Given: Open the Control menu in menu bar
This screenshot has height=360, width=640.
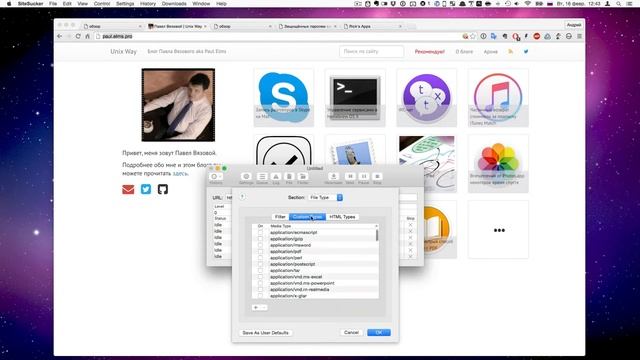Looking at the screenshot, I should (x=102, y=4).
